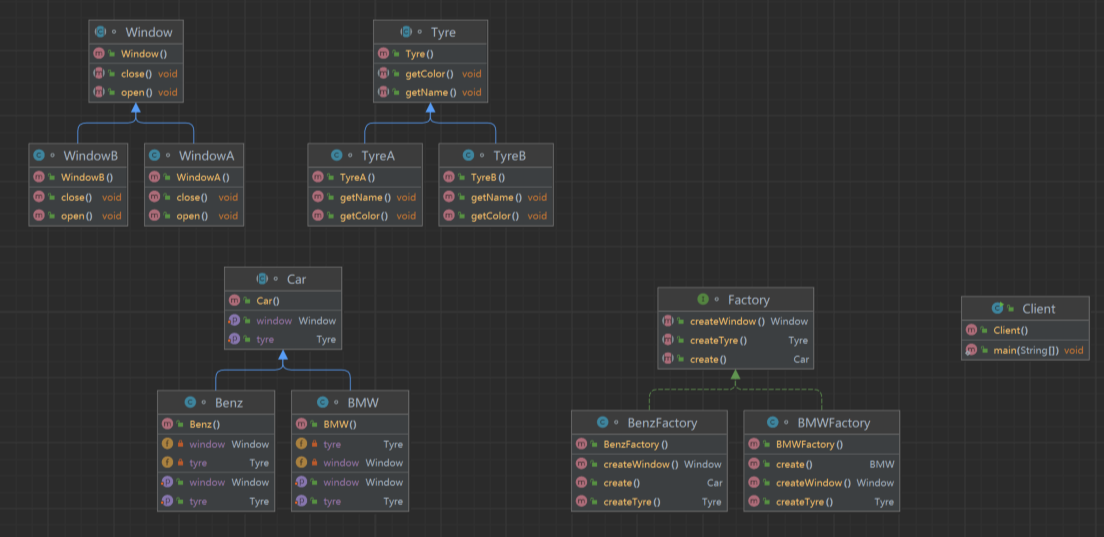Screen dimensions: 1104x537
Task: Select the Car() constructor row
Action: (268, 300)
